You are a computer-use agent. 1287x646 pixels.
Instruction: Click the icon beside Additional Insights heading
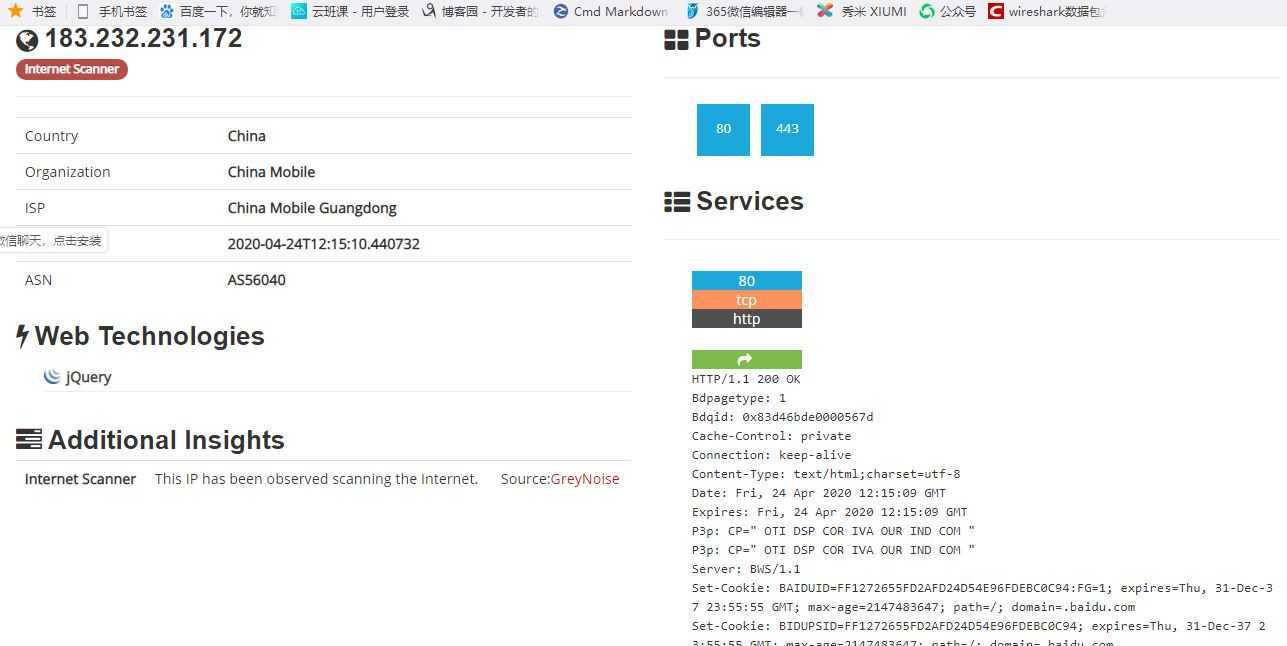(29, 440)
